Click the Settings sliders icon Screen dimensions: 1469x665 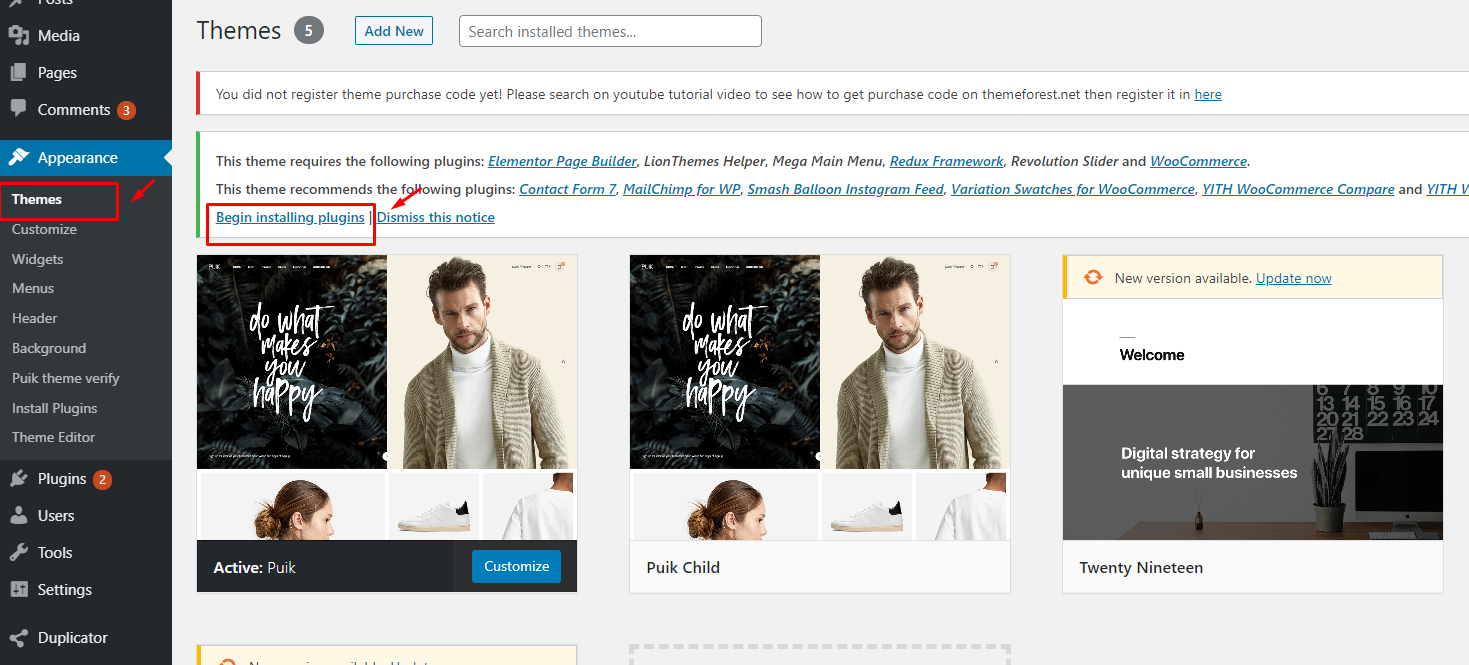coord(18,590)
